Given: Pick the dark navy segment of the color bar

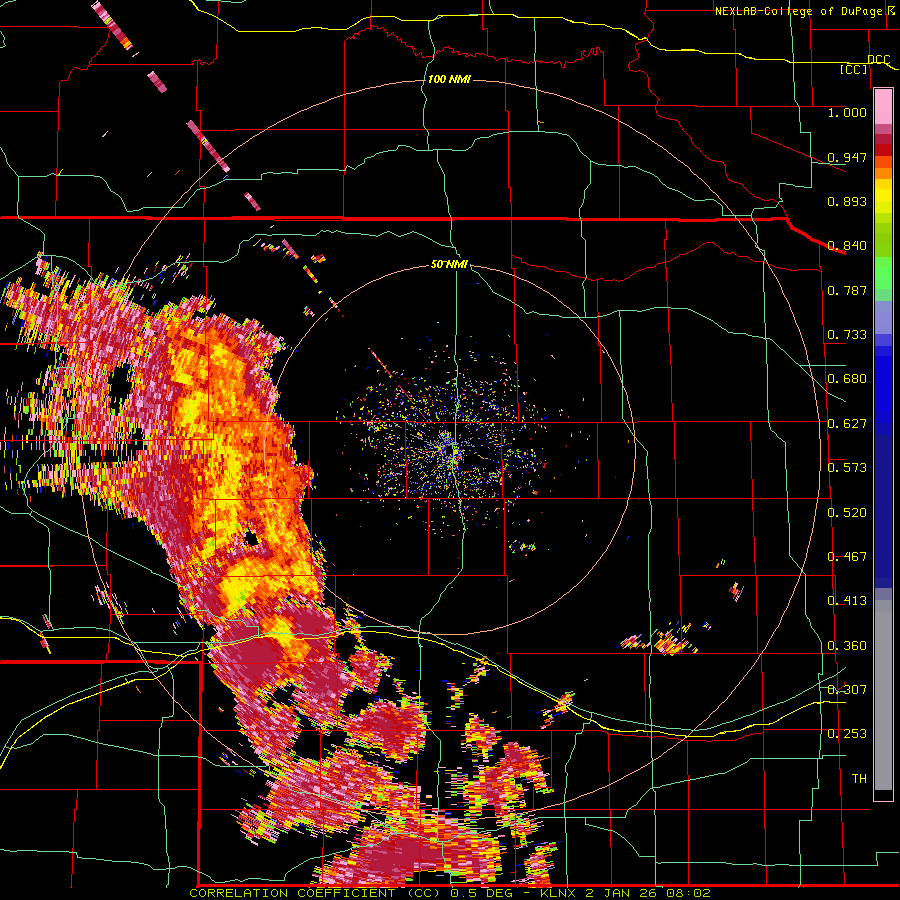Looking at the screenshot, I should (883, 505).
